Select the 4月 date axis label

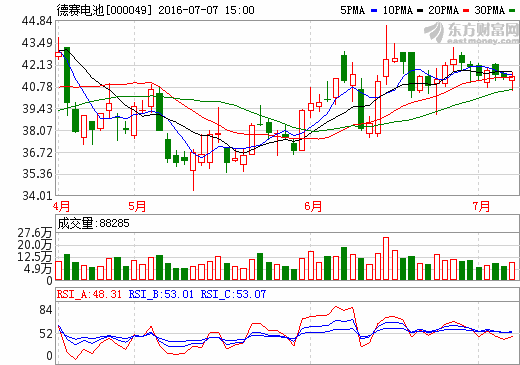61,207
